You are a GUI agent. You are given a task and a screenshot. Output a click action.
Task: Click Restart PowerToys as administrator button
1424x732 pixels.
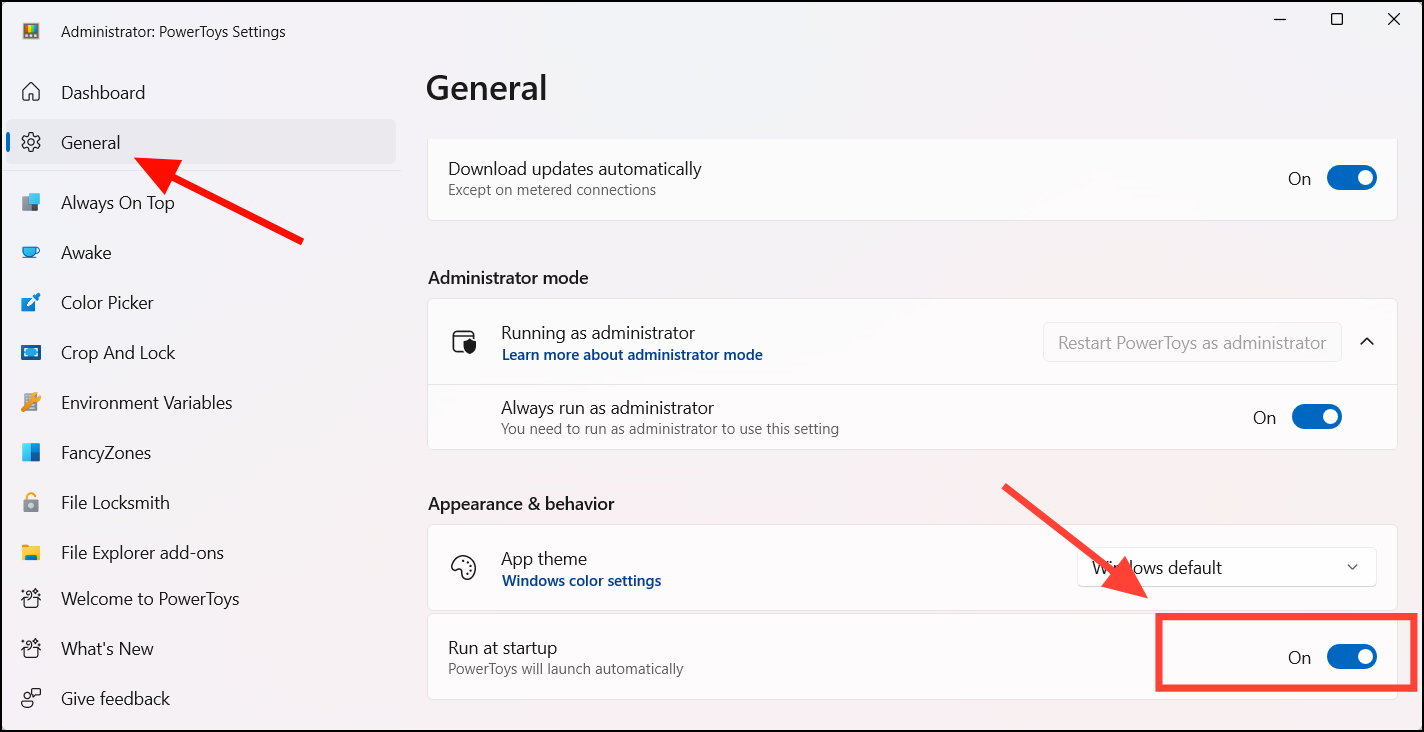[x=1192, y=343]
